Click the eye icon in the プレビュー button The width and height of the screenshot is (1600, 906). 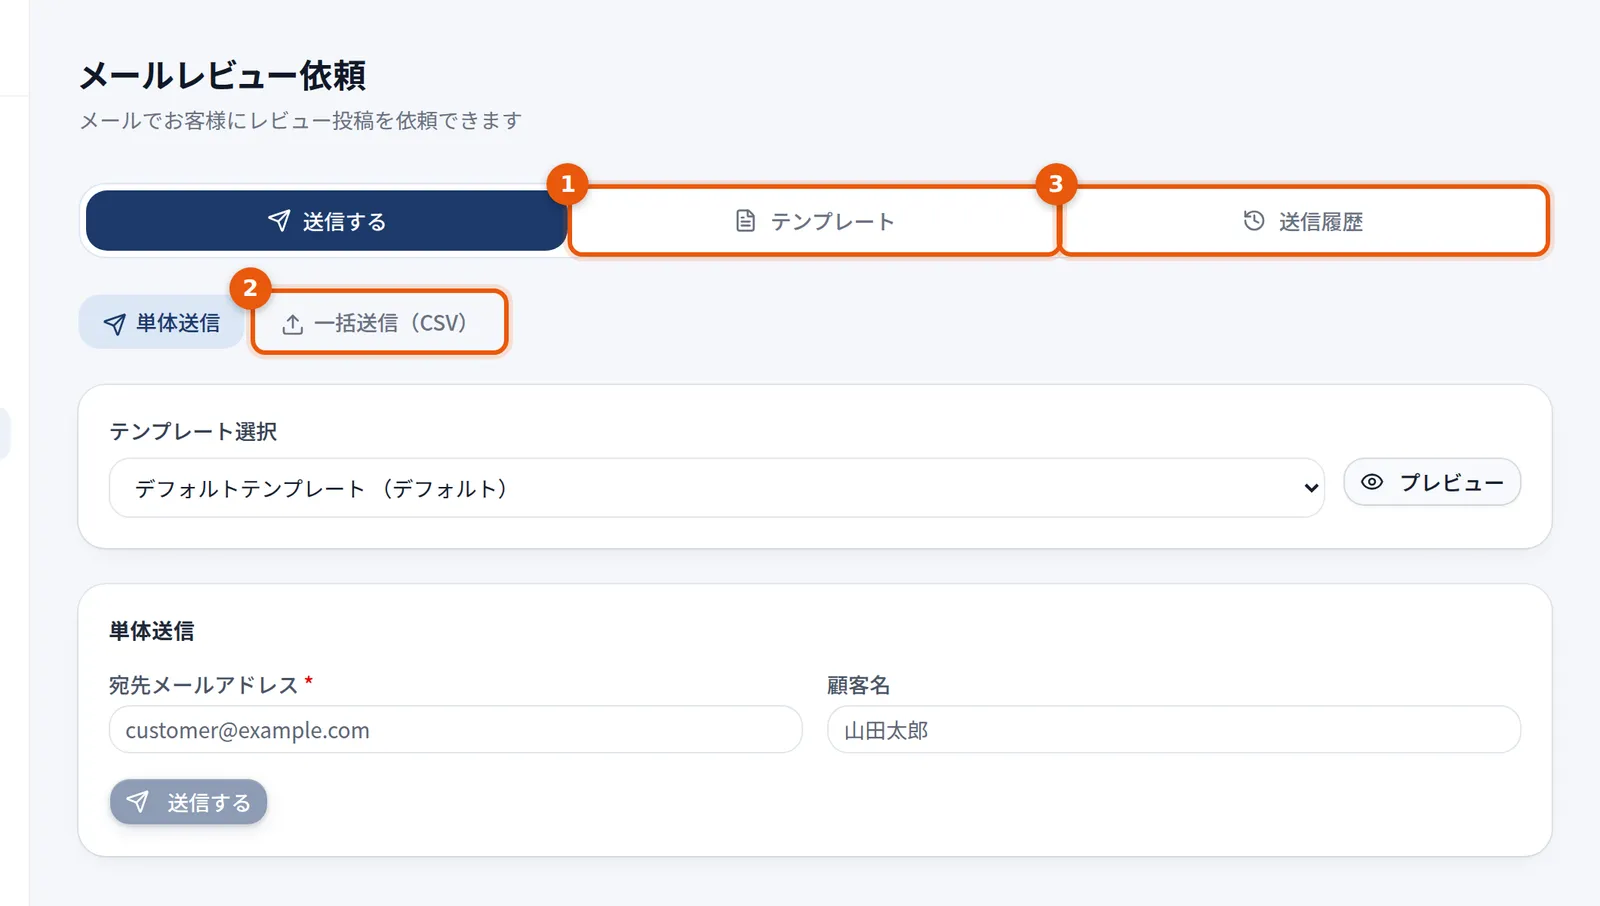(x=1372, y=482)
